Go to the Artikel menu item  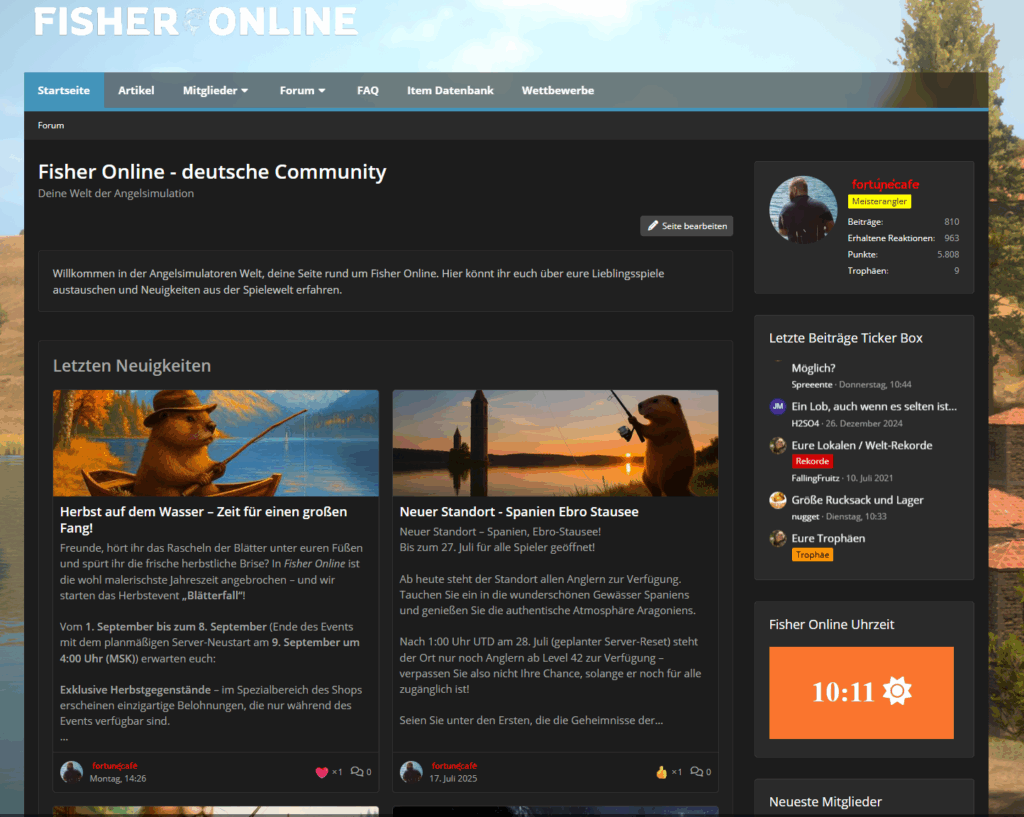pos(136,90)
